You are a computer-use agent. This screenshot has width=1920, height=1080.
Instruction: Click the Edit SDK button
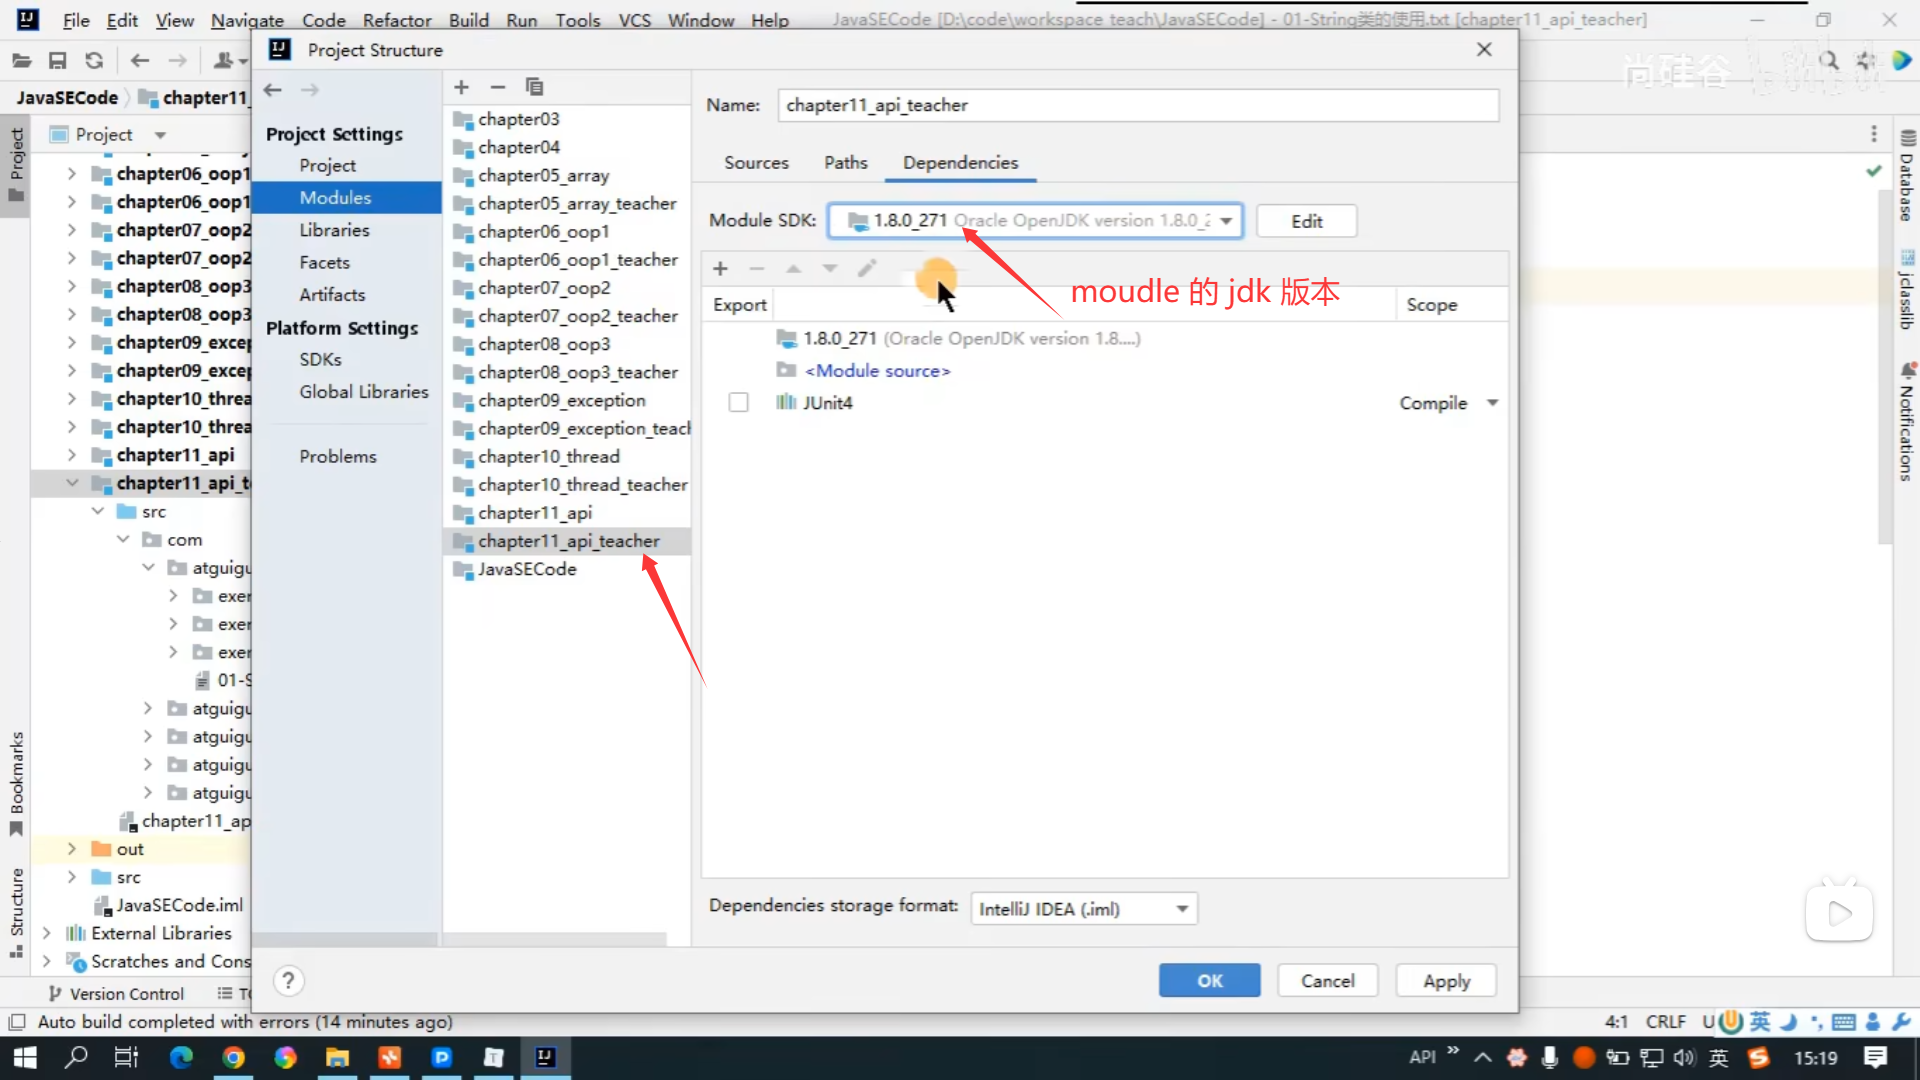click(1306, 221)
